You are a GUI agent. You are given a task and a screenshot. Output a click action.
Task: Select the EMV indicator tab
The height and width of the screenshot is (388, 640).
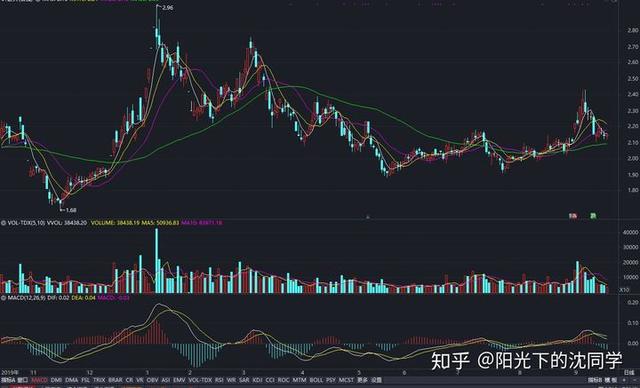point(179,380)
